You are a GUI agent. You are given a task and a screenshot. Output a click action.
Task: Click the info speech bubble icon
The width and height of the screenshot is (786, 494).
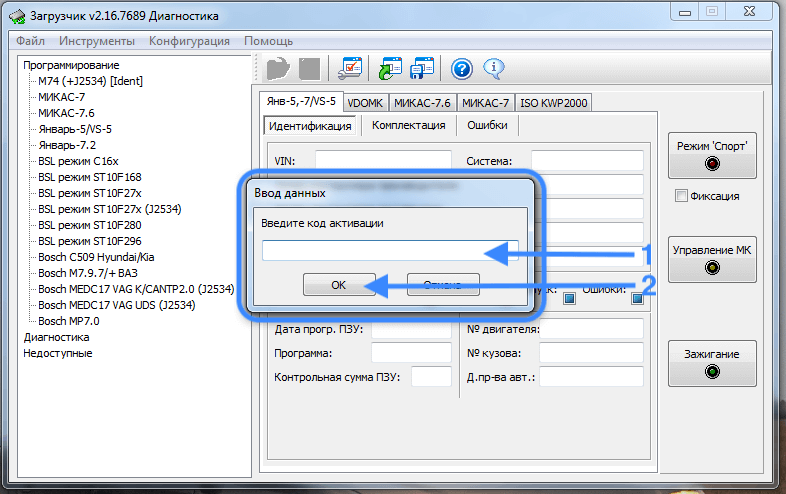coord(494,69)
